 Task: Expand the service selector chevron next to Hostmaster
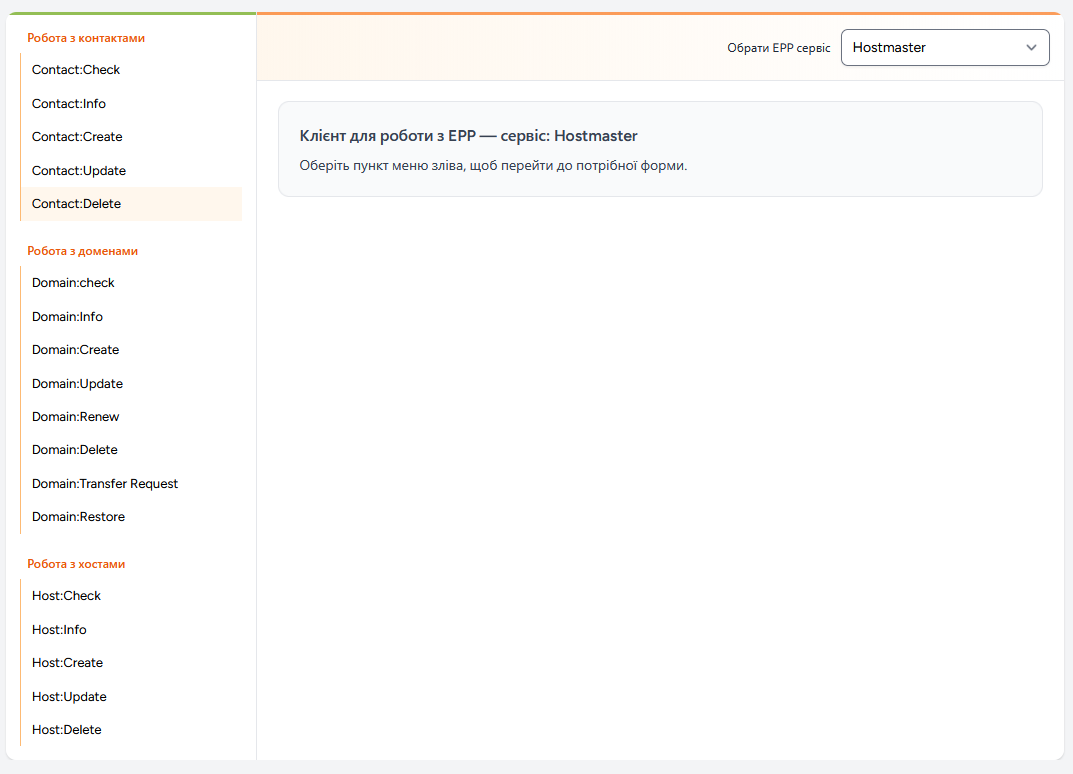pyautogui.click(x=1031, y=47)
